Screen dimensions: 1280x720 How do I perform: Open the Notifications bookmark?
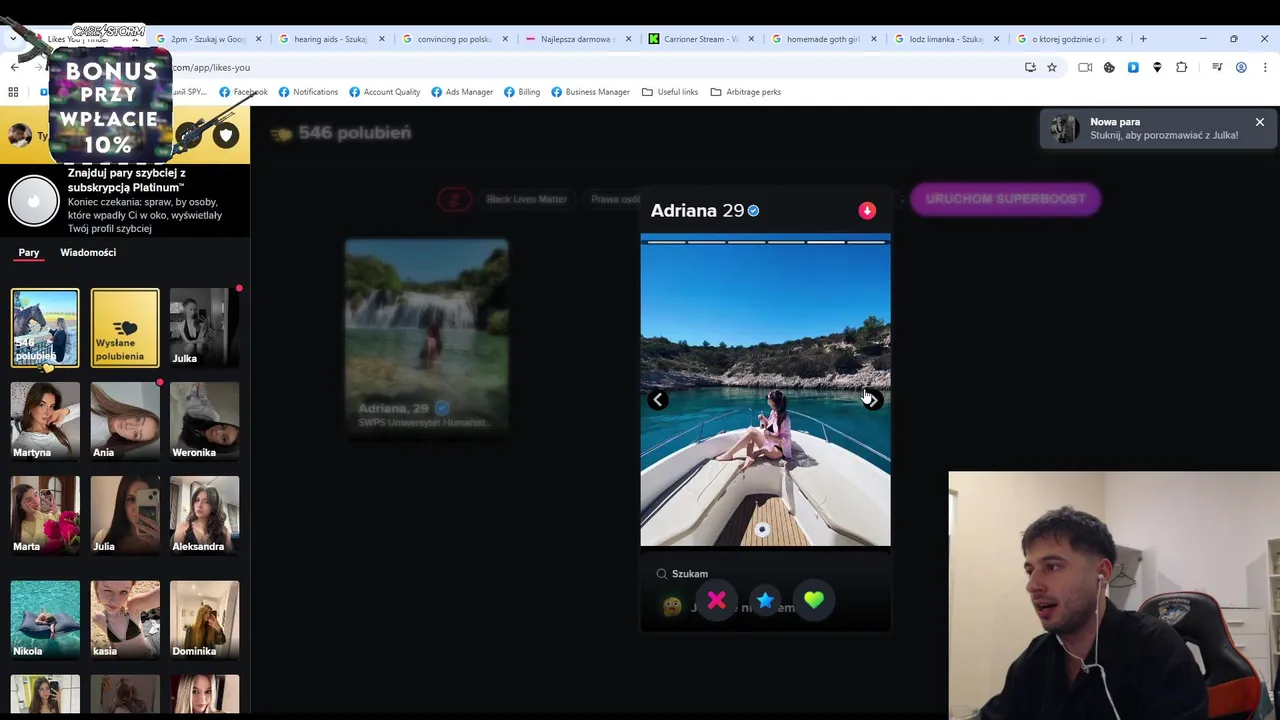308,92
